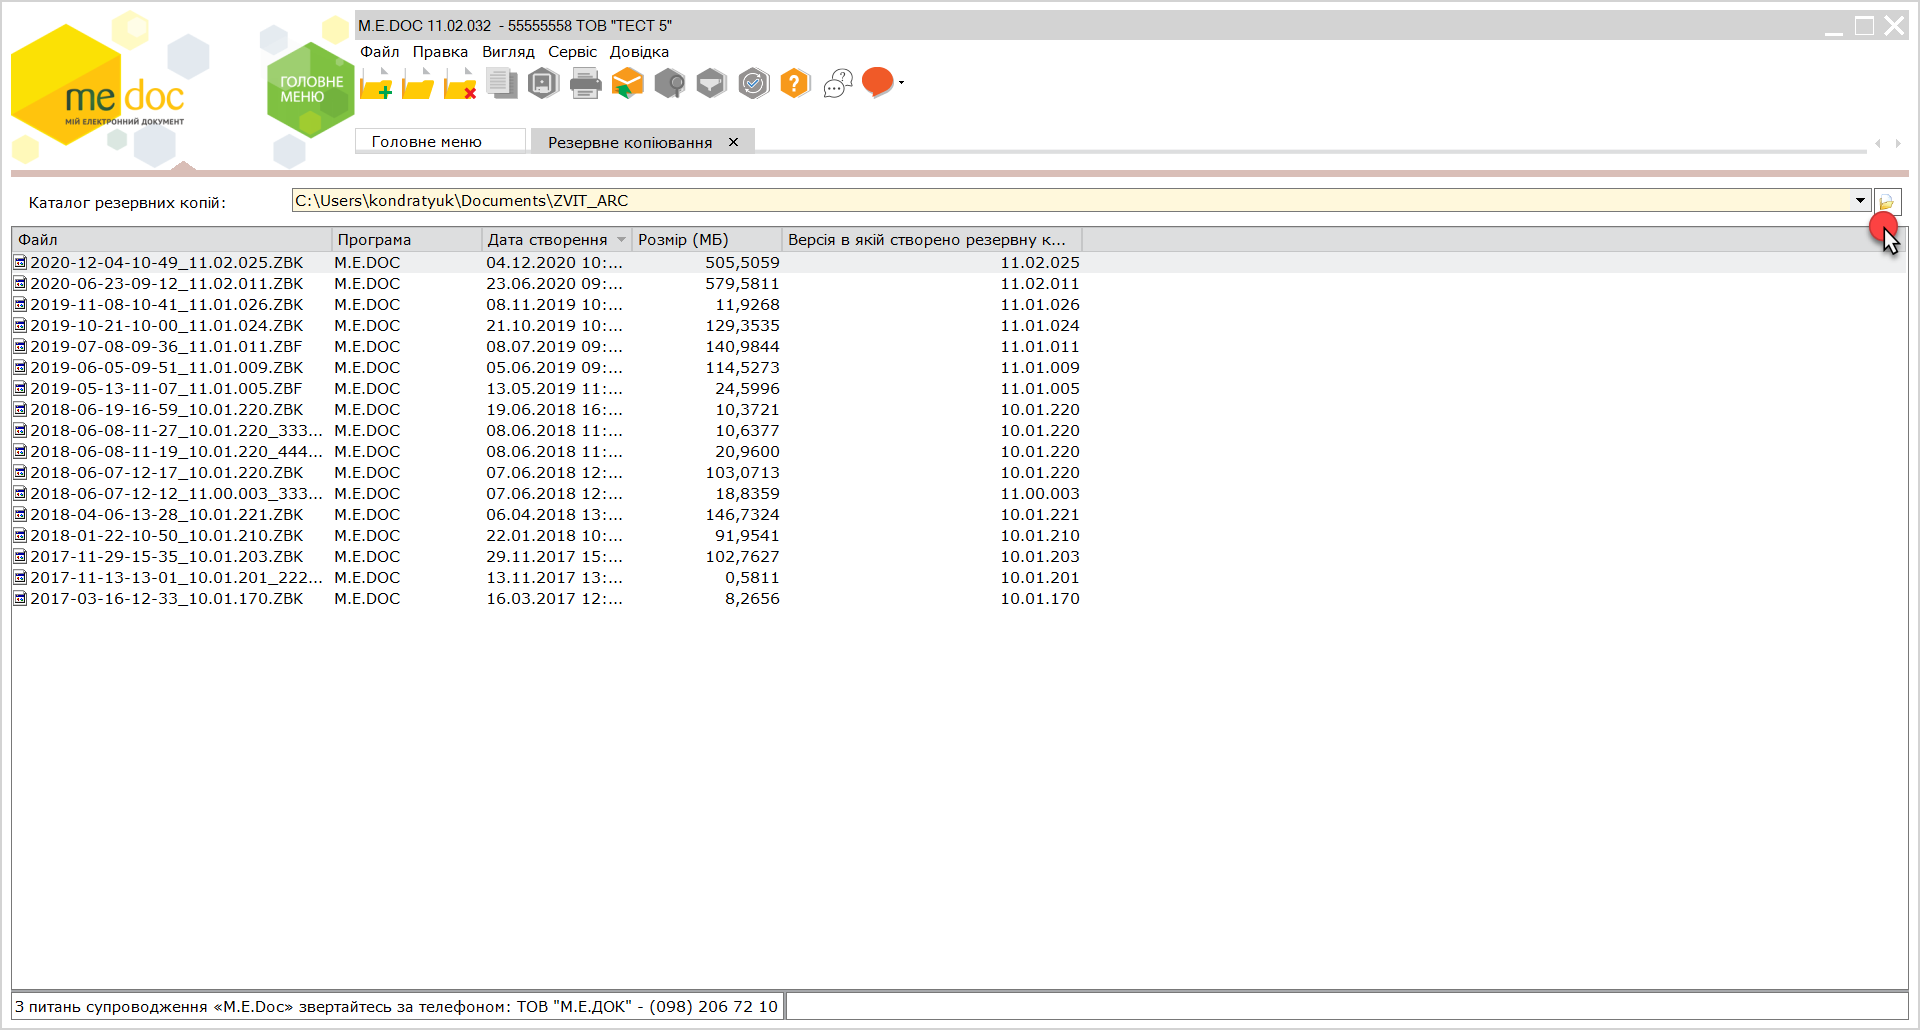Select file 2018-06-07-12-17_10.01.220.ZBK

coord(166,473)
